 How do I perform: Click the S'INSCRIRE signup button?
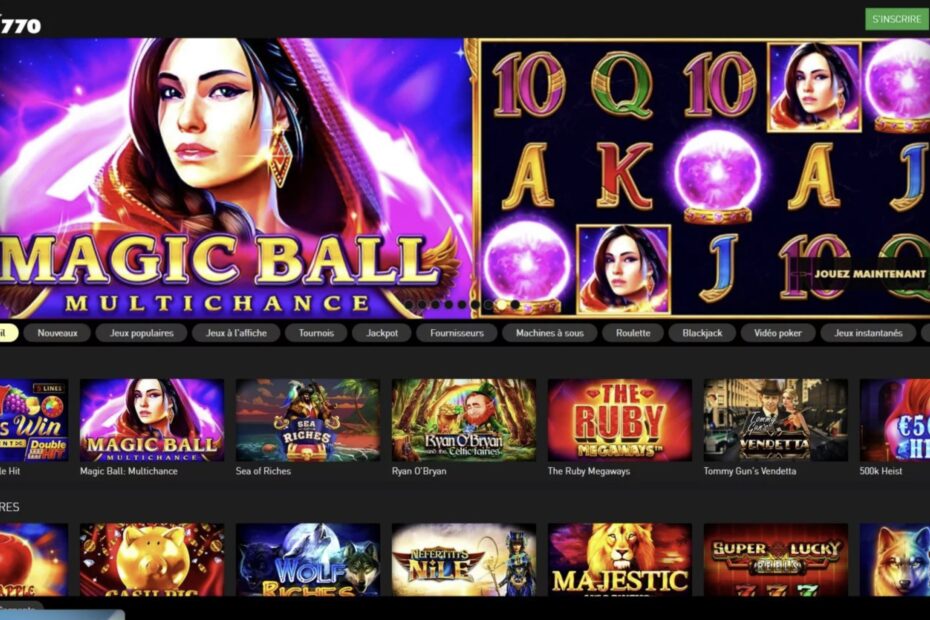point(896,19)
